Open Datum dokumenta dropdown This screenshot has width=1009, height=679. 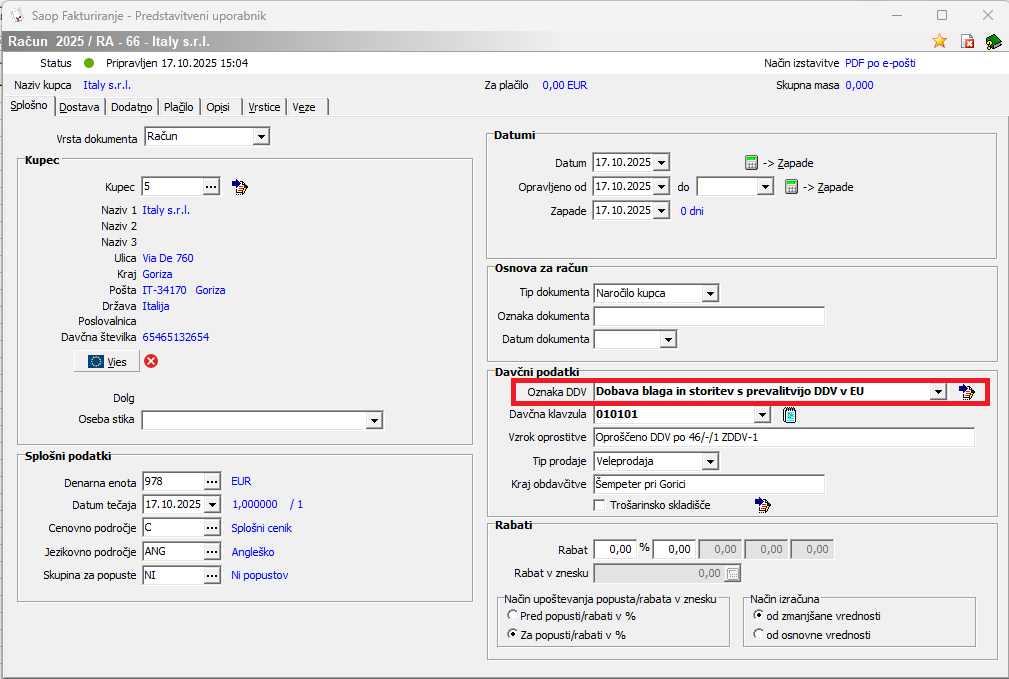click(668, 339)
